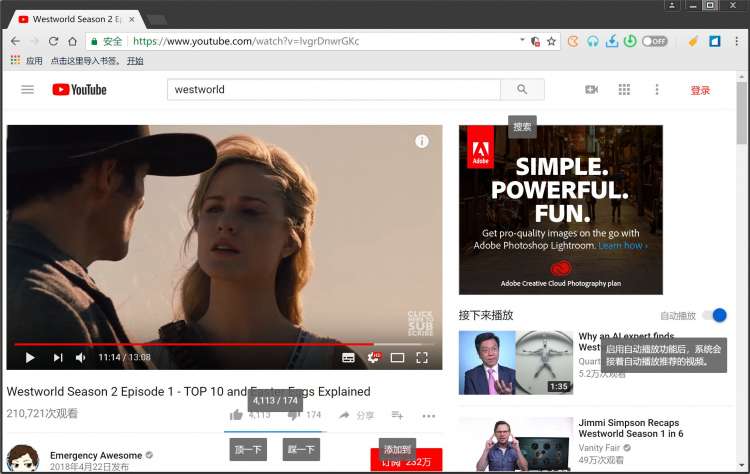Open the YouTube apps grid icon
This screenshot has height=474, width=750.
coord(624,89)
